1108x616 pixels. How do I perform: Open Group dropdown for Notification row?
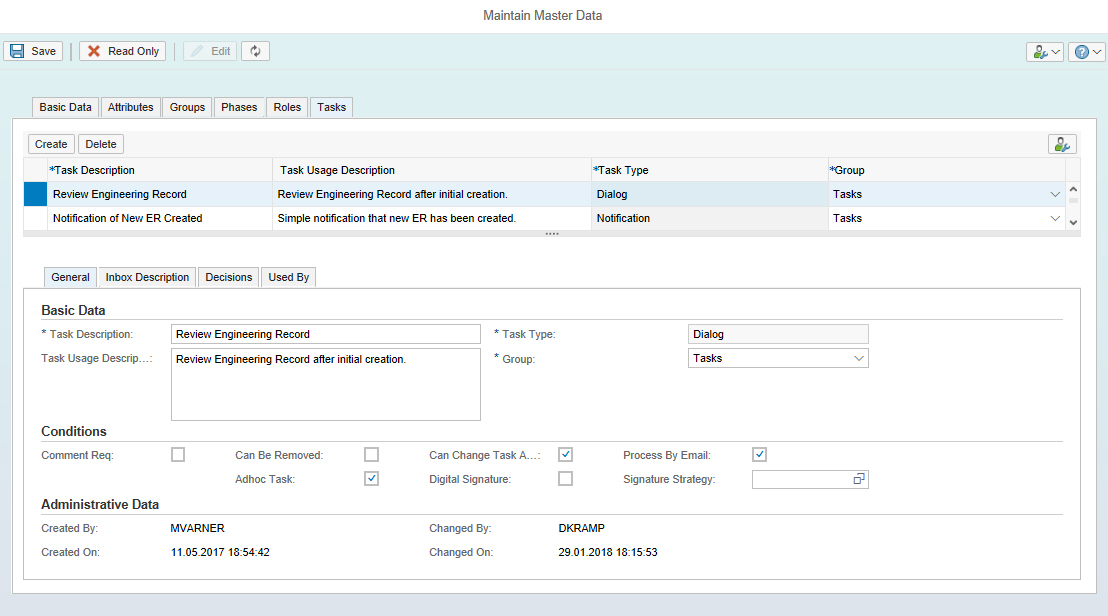point(1055,218)
